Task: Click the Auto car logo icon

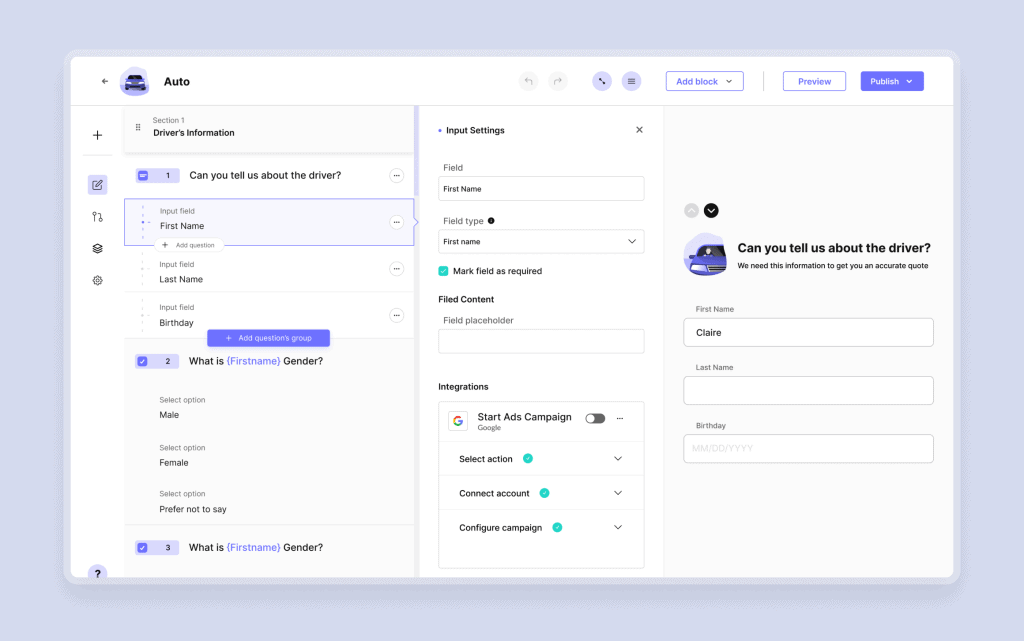Action: coord(135,82)
